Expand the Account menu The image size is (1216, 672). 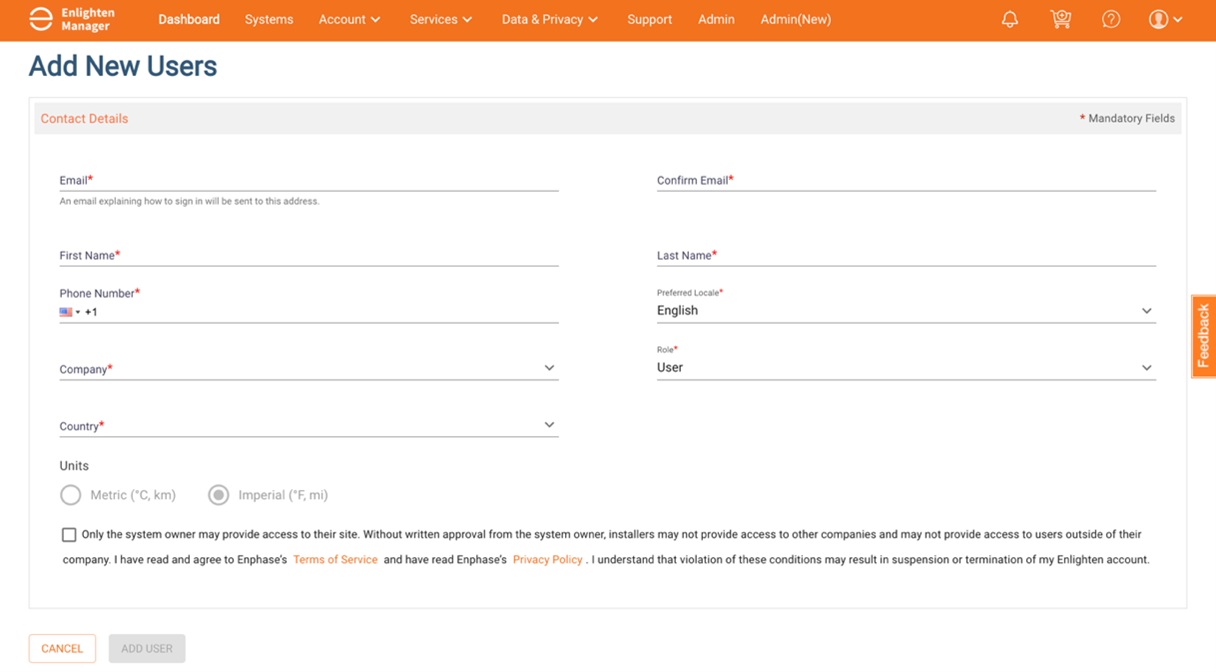(349, 19)
